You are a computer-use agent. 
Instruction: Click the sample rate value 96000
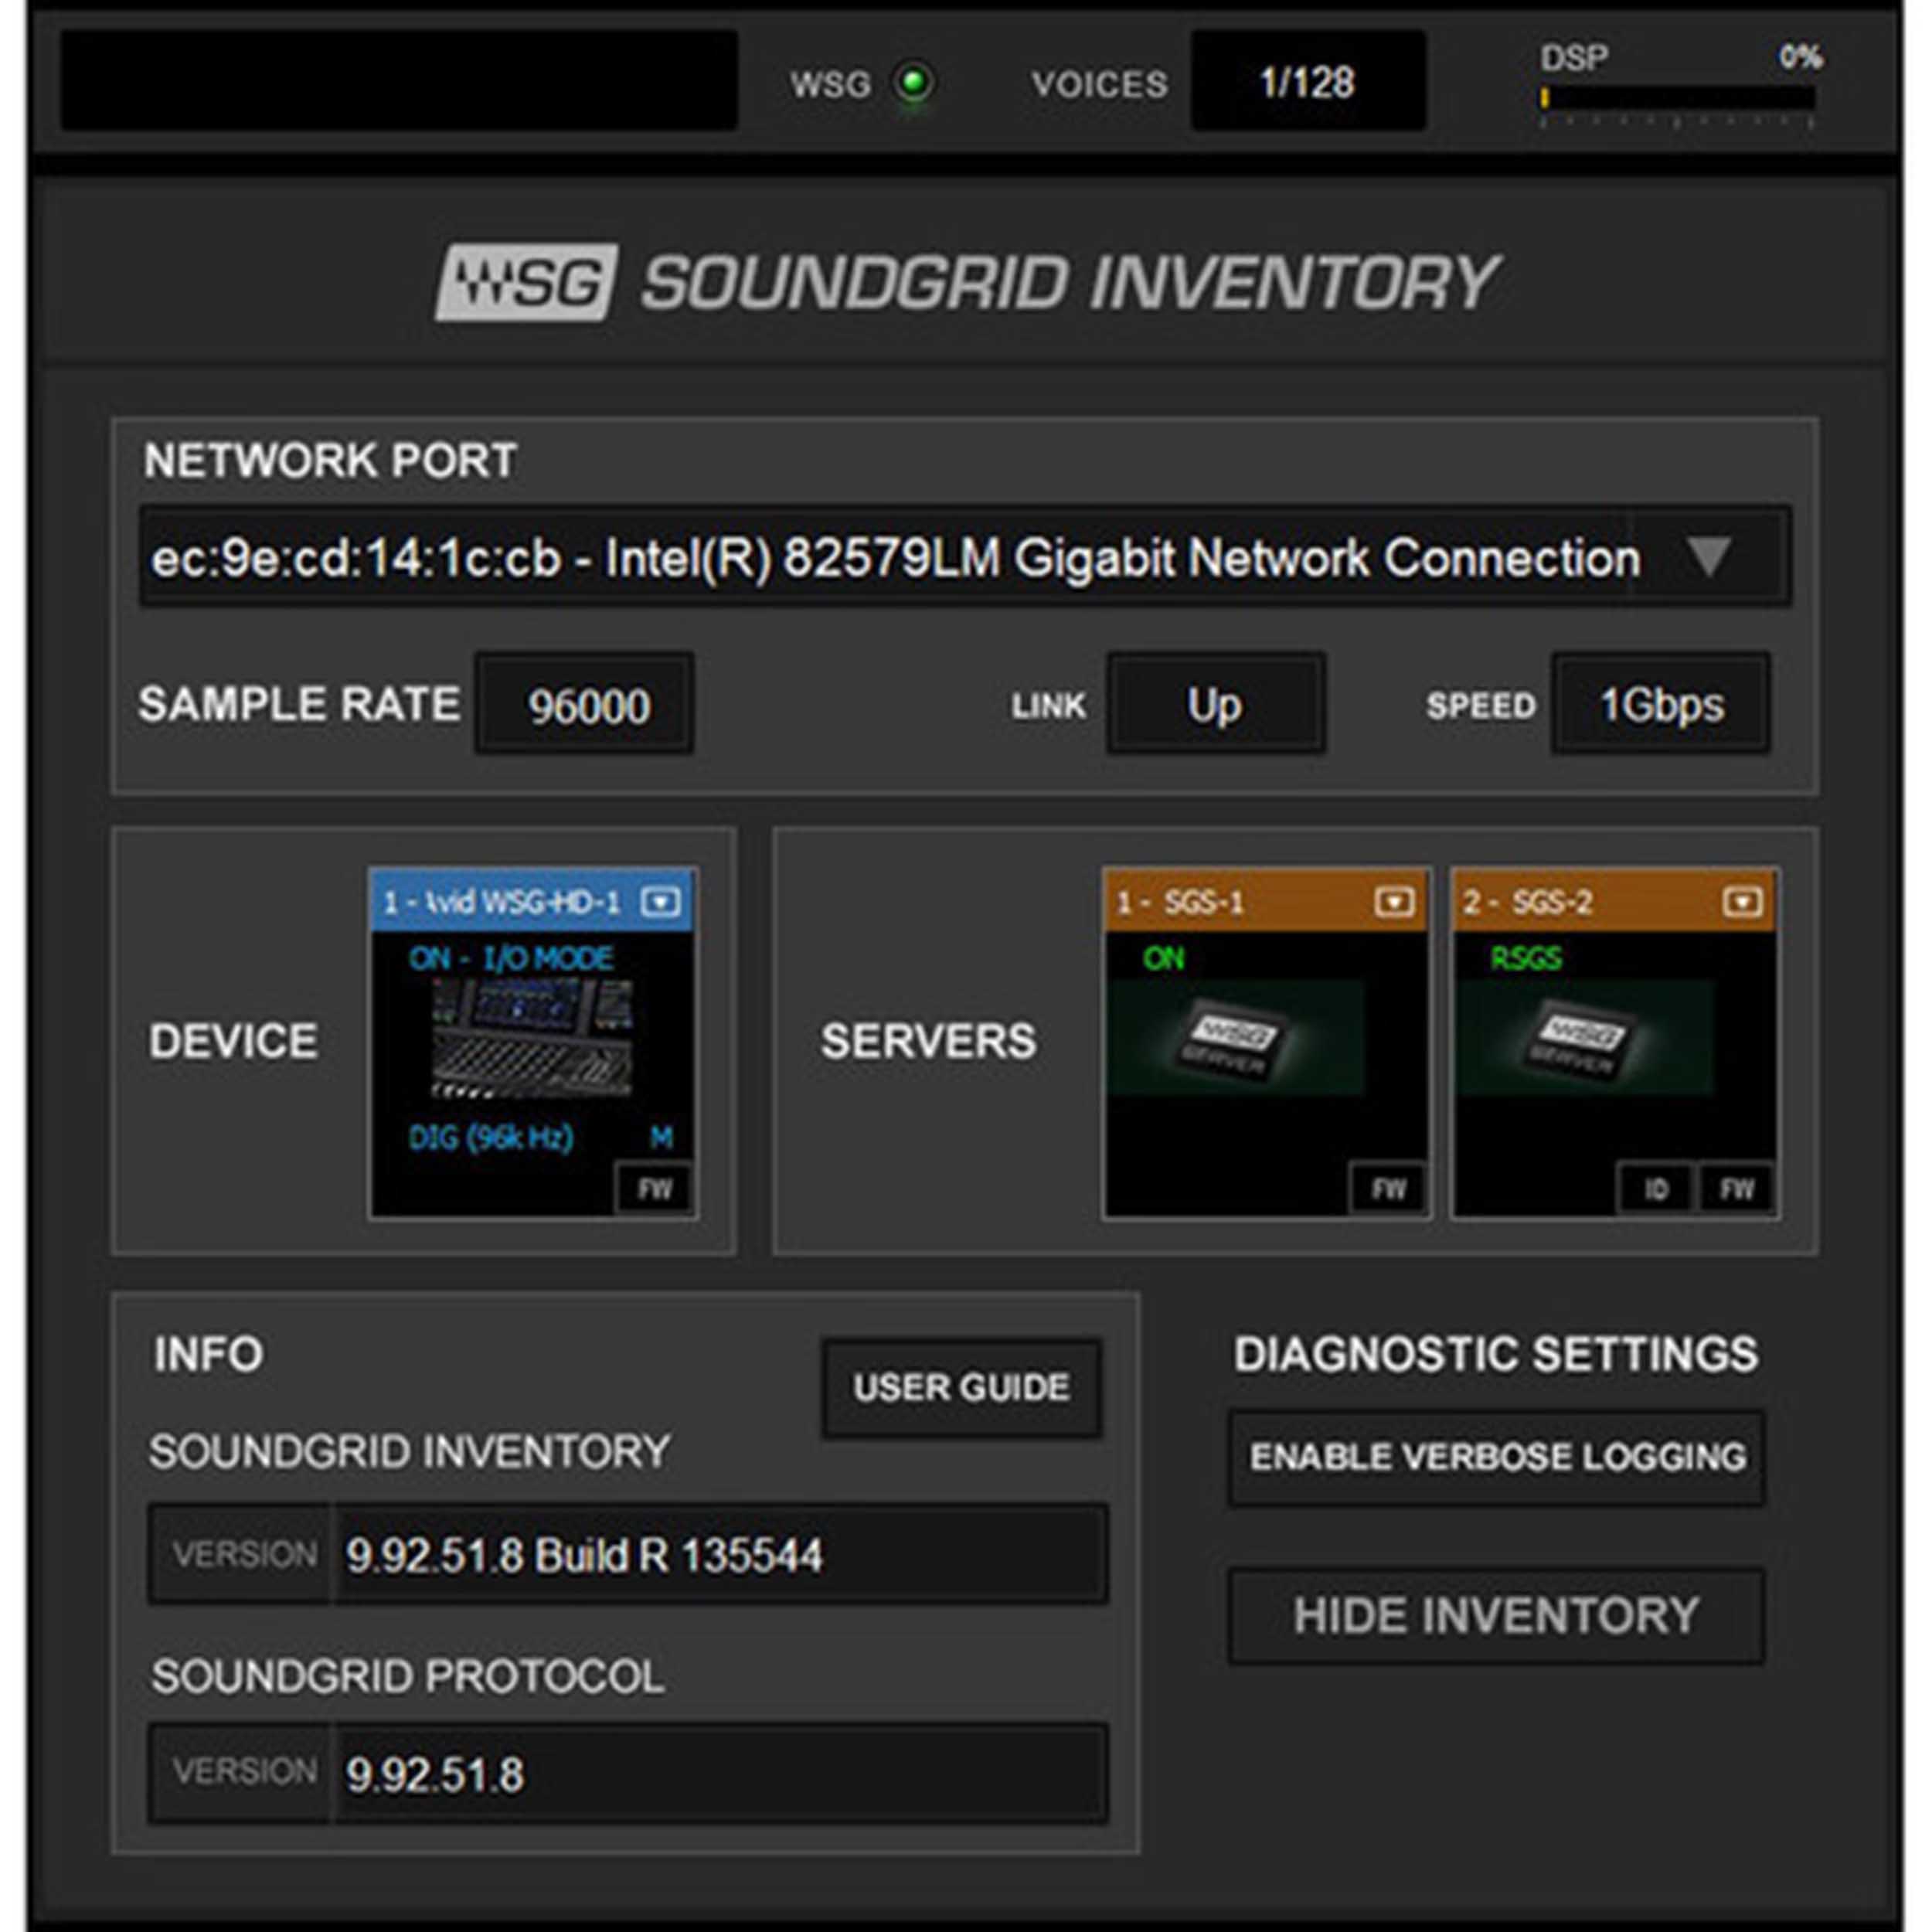click(585, 705)
